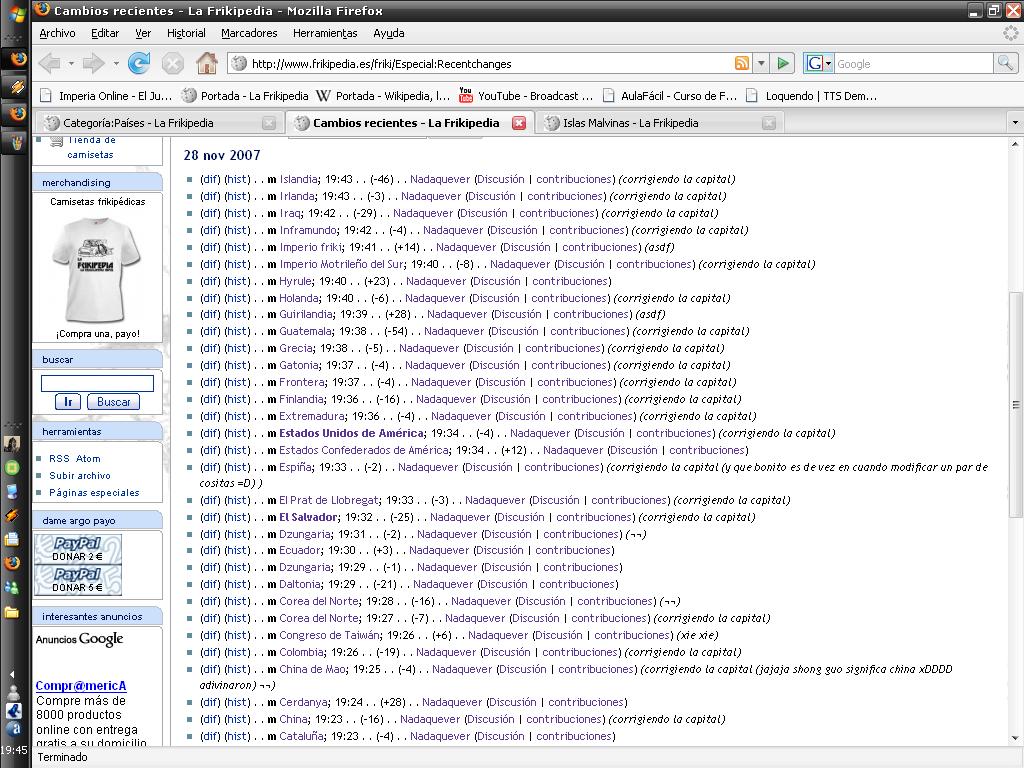Open the Marcadores menu

pos(249,33)
